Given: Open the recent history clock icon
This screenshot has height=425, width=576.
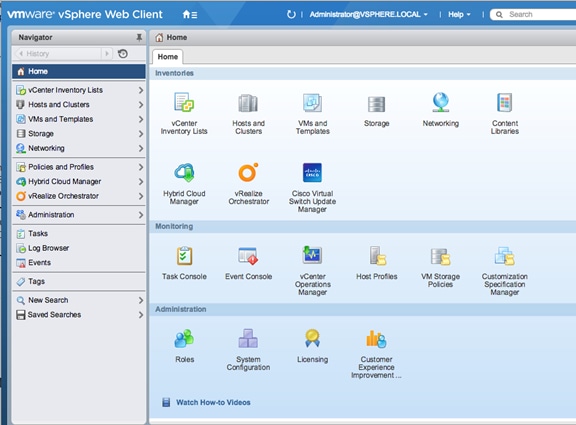Looking at the screenshot, I should pos(123,54).
